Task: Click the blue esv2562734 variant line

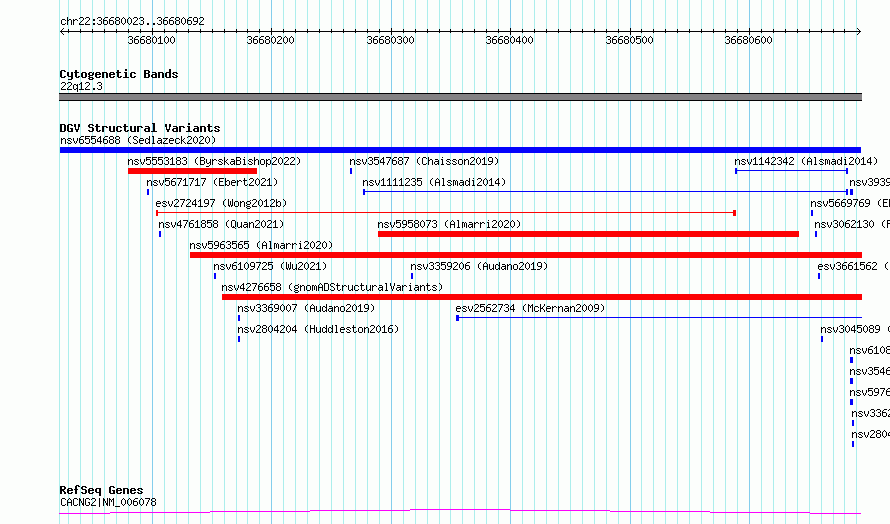Action: 659,318
